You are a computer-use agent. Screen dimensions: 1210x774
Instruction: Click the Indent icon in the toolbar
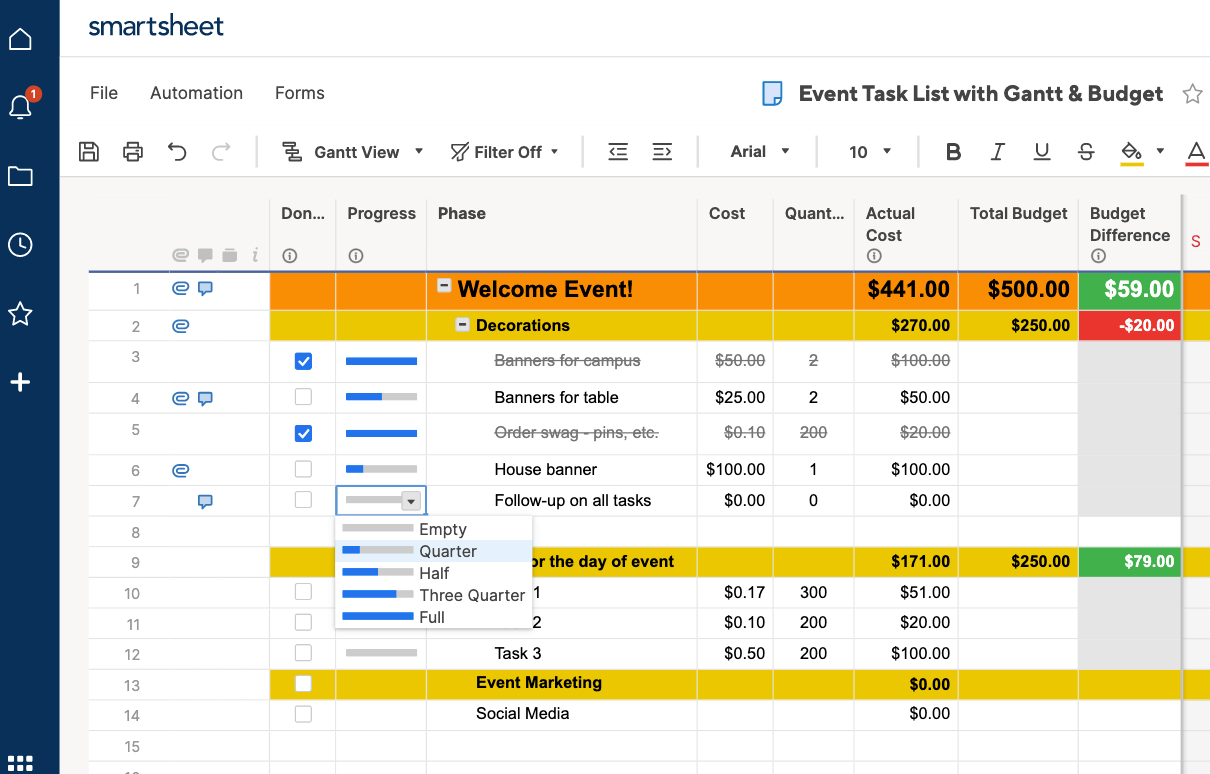(x=662, y=152)
